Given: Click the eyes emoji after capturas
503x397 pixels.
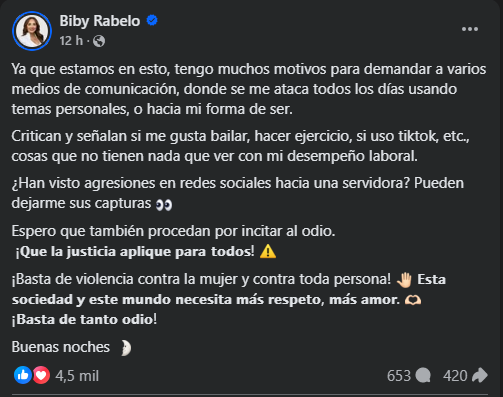Looking at the screenshot, I should point(164,205).
